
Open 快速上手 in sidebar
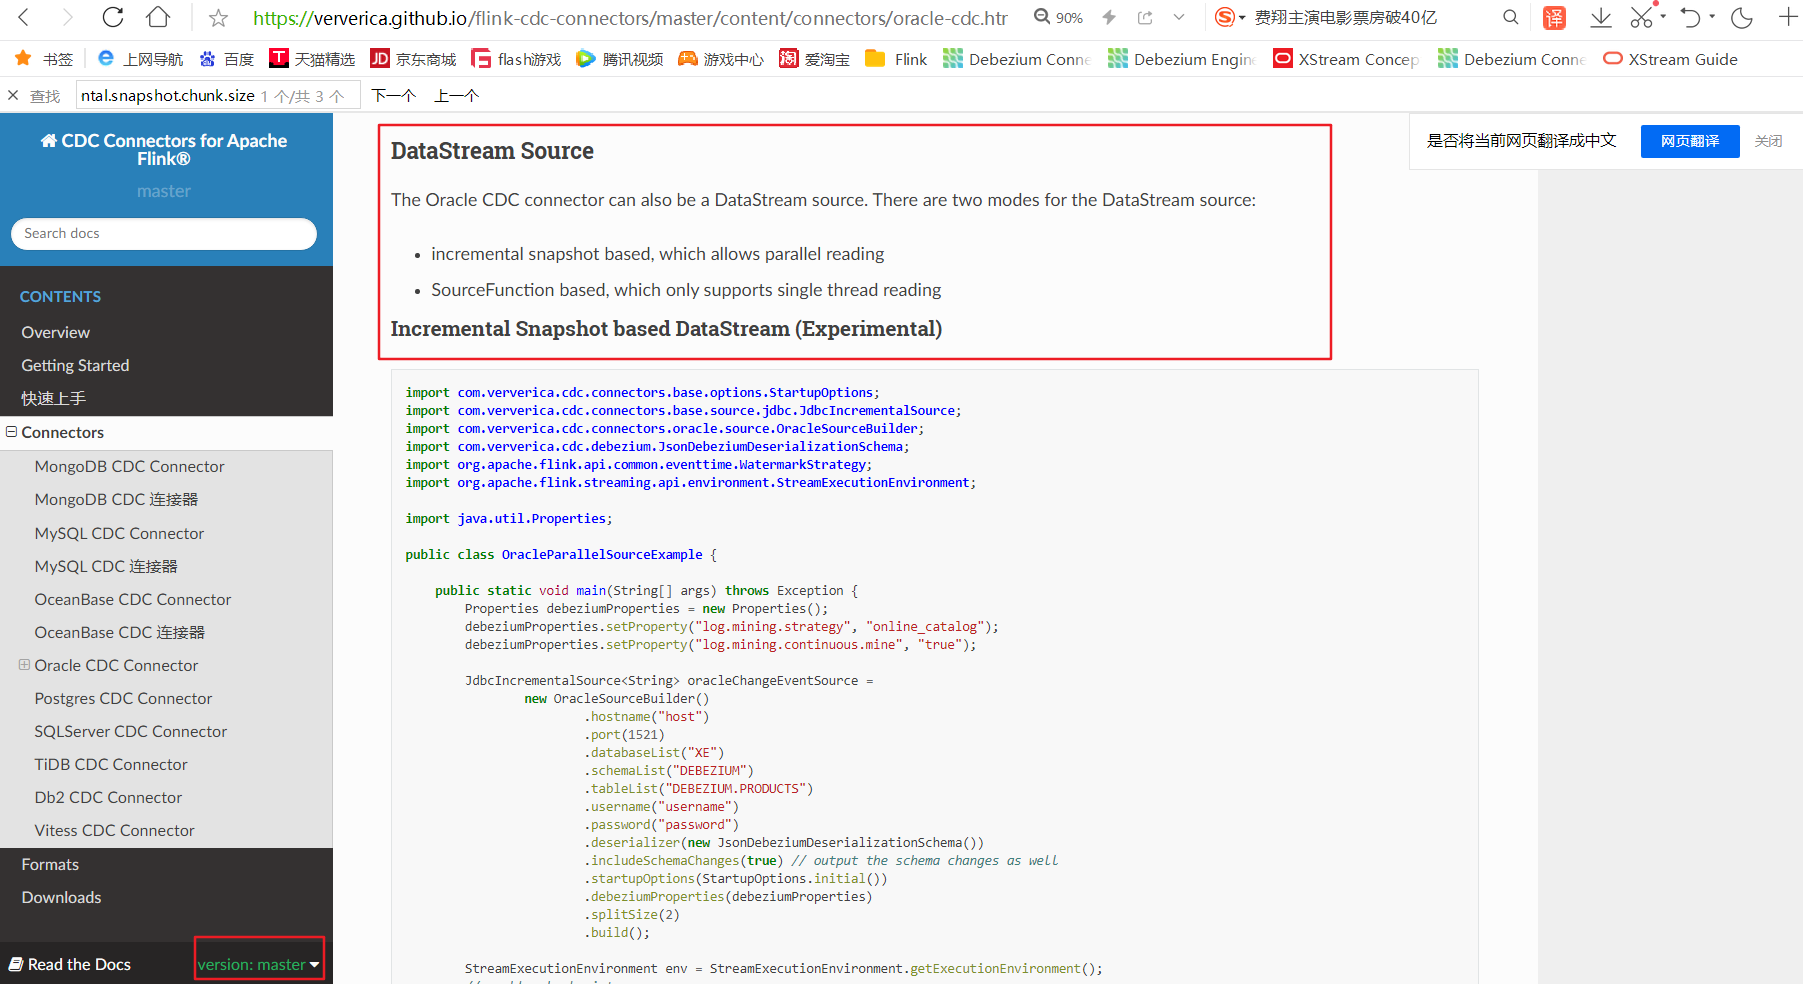tap(54, 398)
